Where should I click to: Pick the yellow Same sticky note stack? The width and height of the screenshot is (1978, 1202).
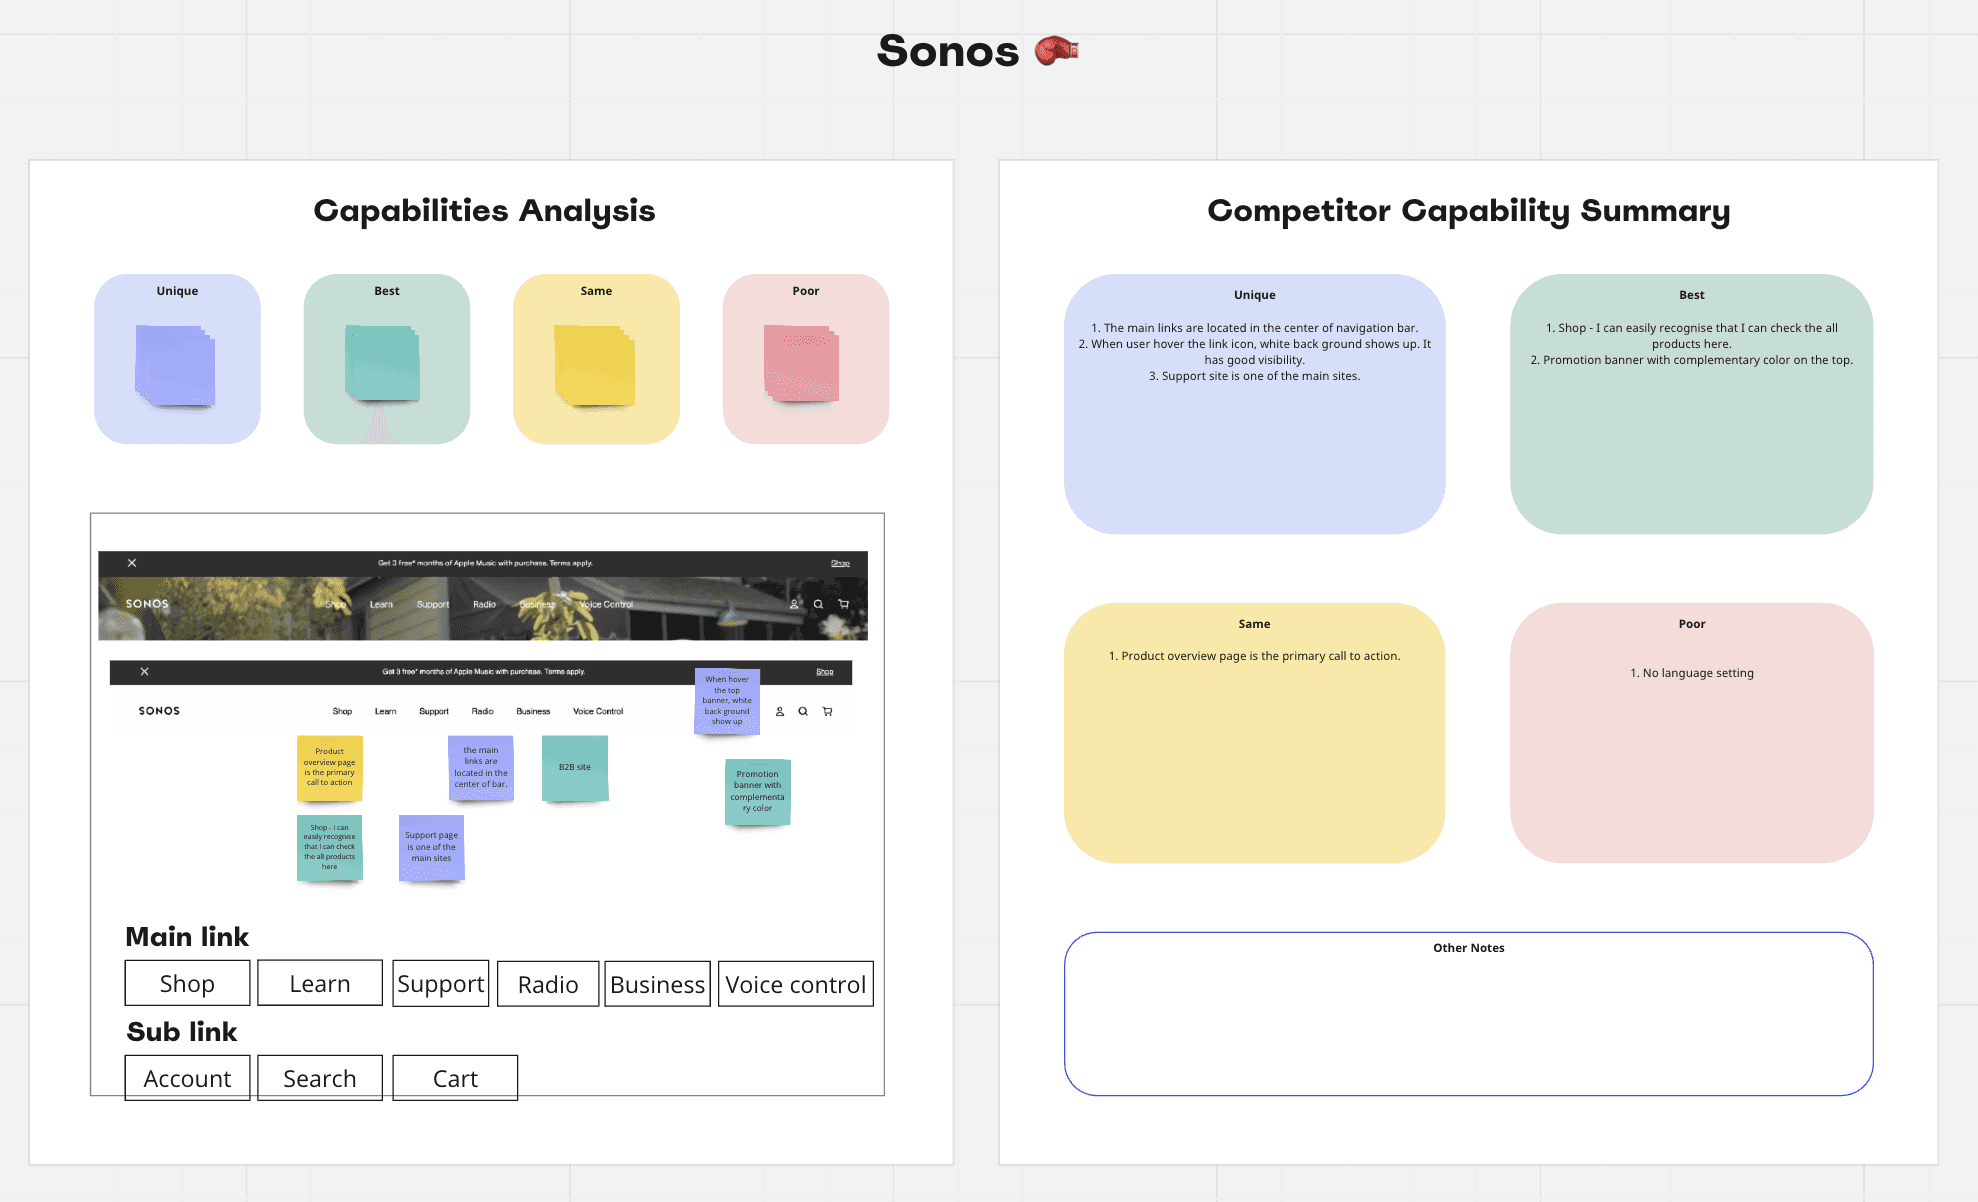[595, 366]
